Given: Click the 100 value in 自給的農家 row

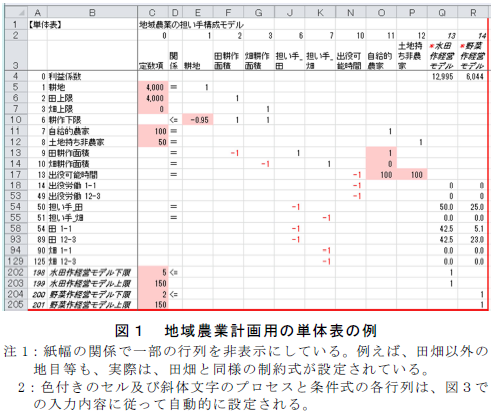Looking at the screenshot, I should pyautogui.click(x=153, y=131).
